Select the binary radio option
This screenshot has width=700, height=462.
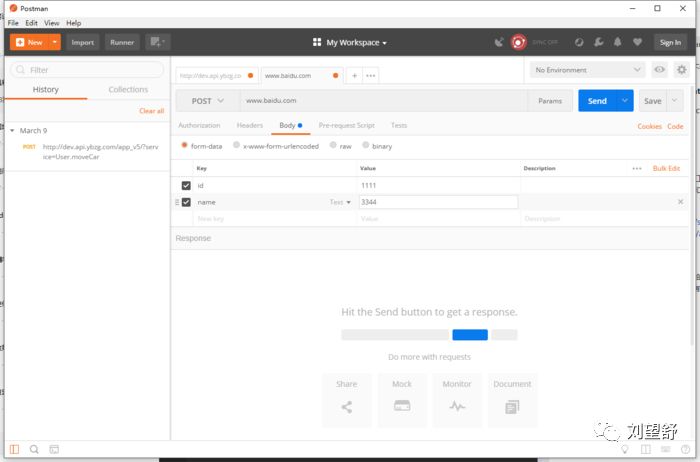click(366, 145)
